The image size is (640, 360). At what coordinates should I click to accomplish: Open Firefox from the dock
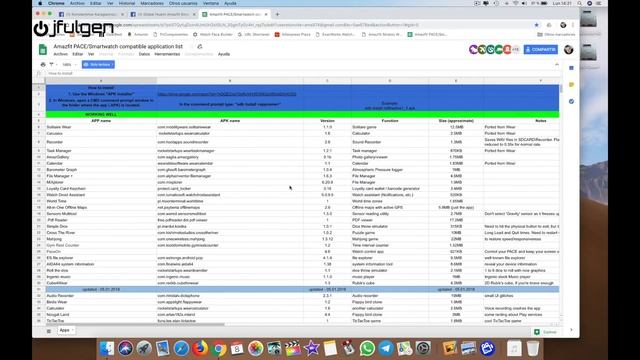coord(200,348)
